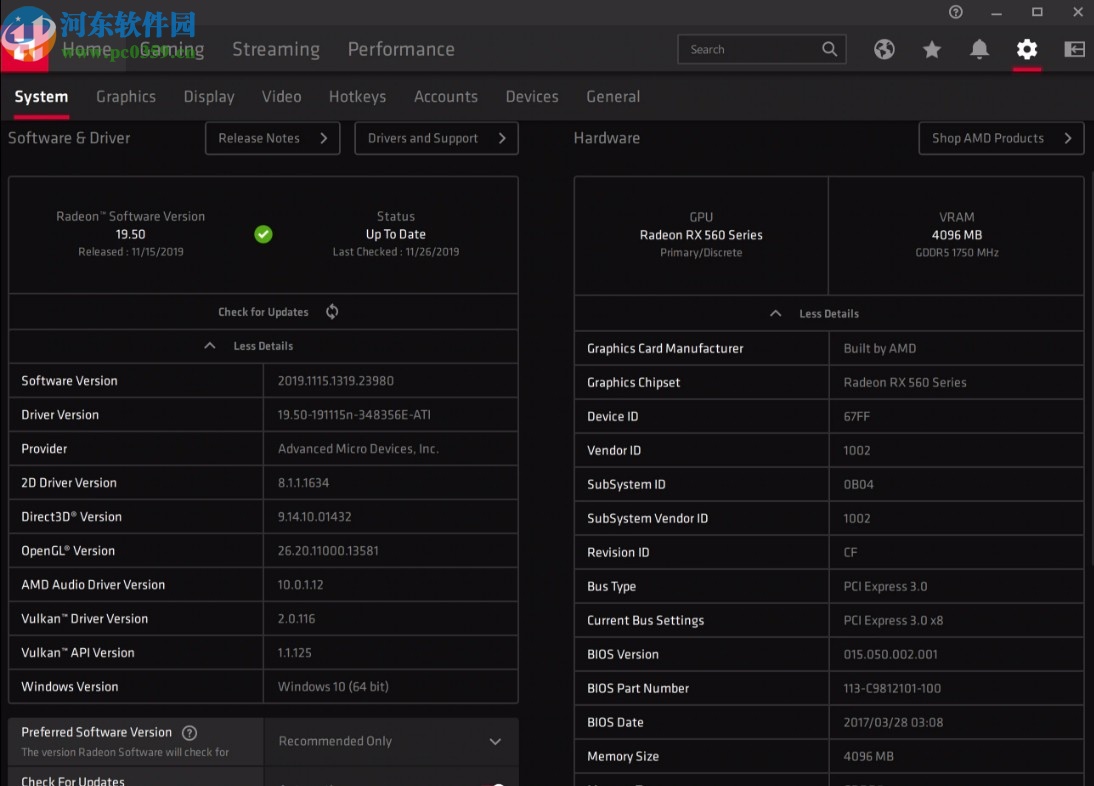Switch to the Hotkeys tab
Viewport: 1094px width, 786px height.
[x=357, y=97]
